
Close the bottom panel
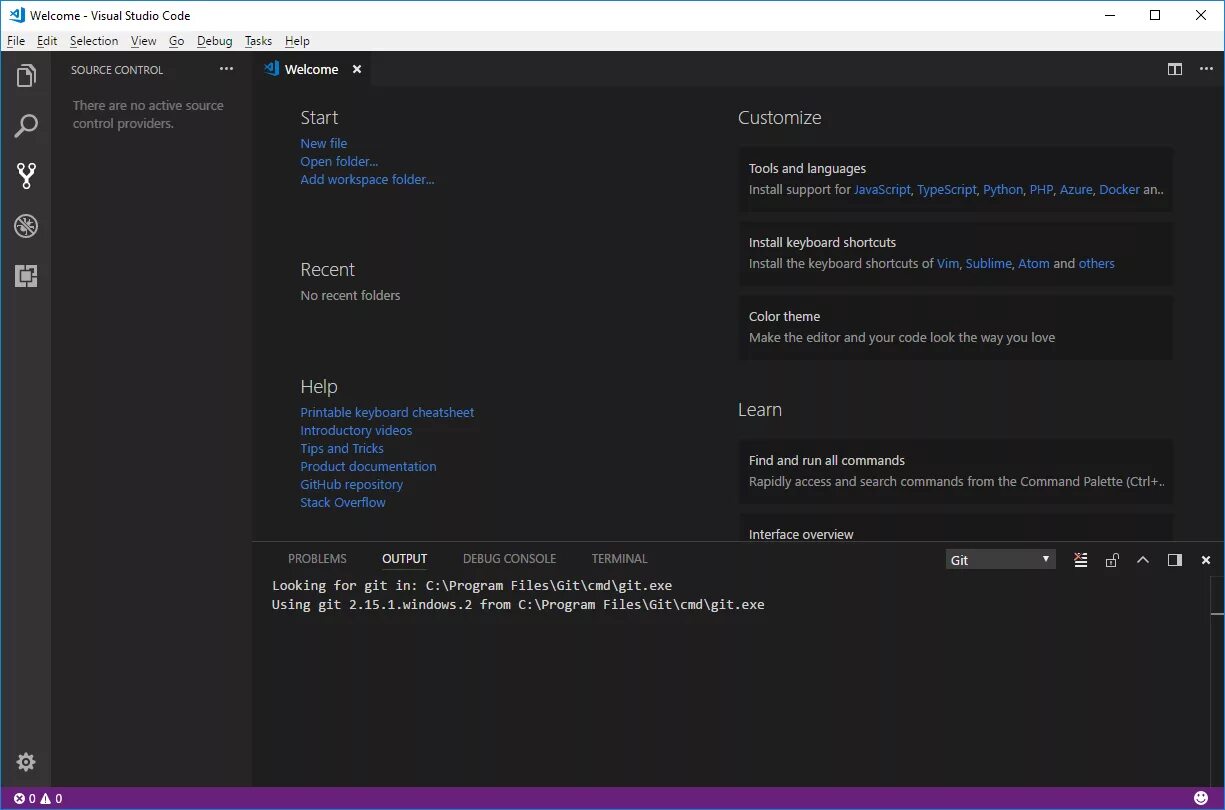[x=1206, y=560]
